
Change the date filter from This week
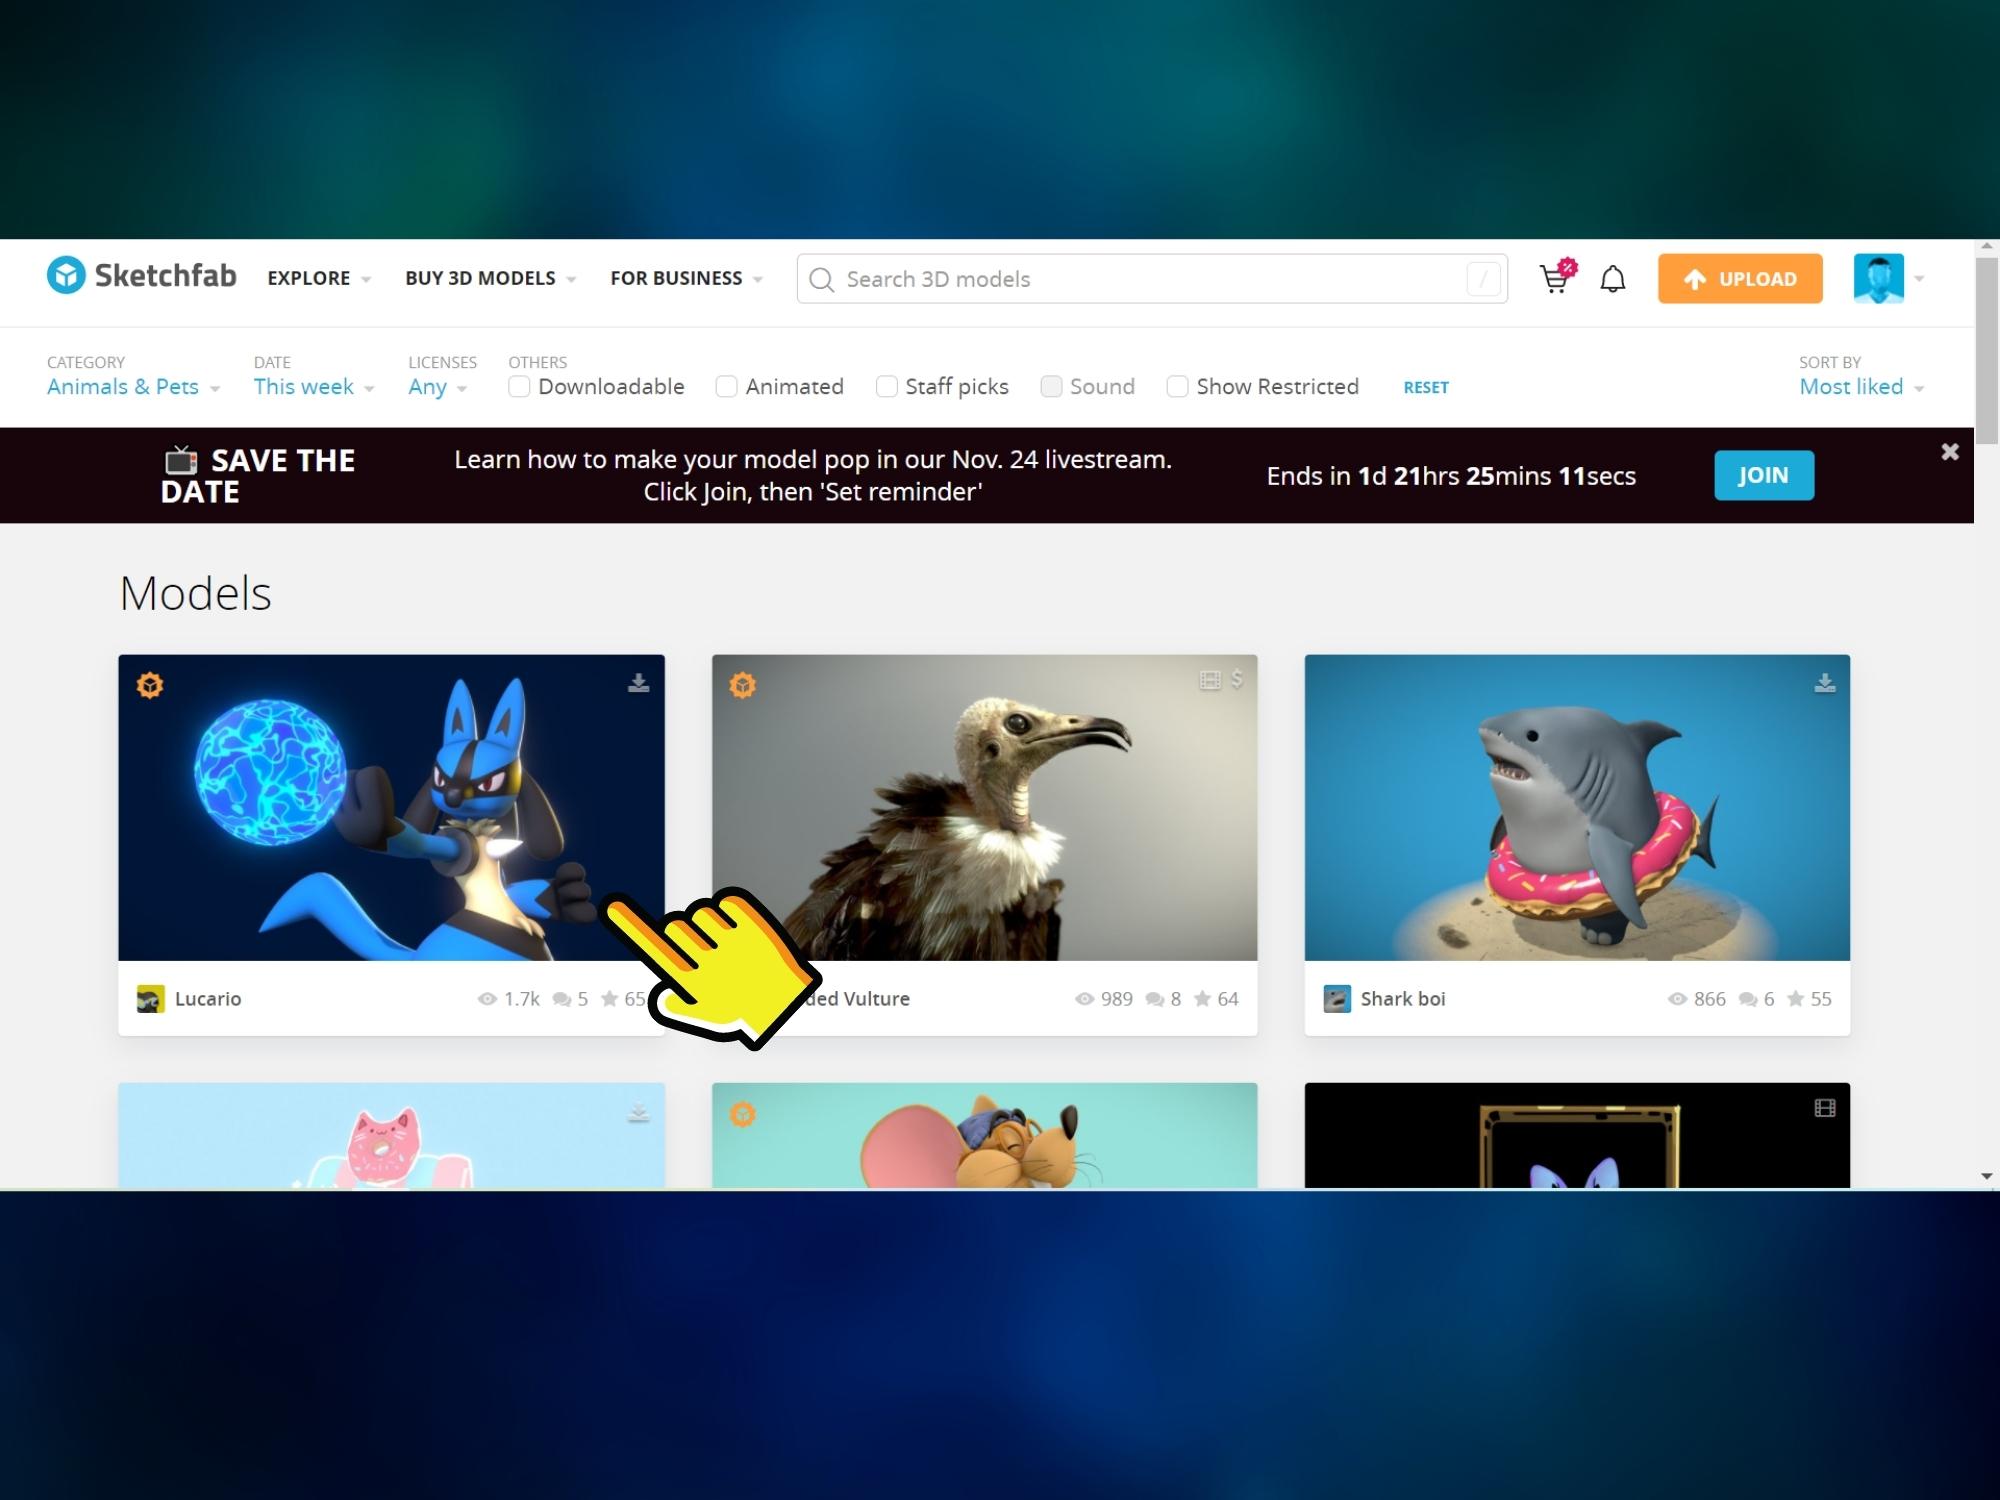click(x=309, y=387)
